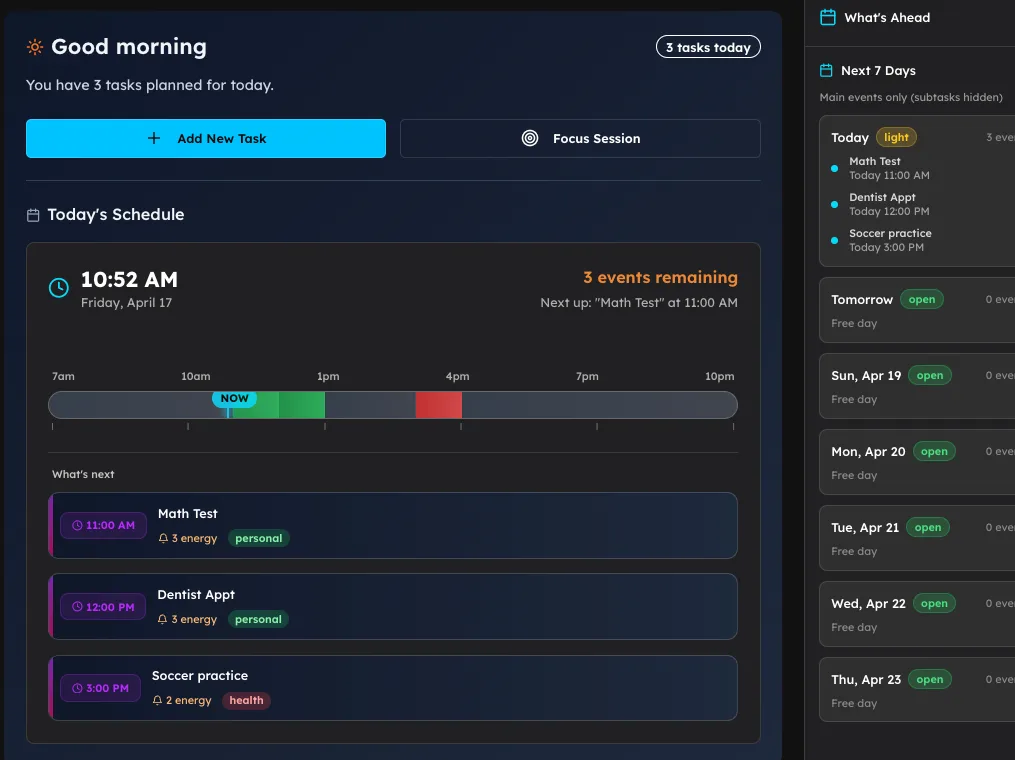Click the 'open' badge on Thu, Apr 23

coord(930,679)
